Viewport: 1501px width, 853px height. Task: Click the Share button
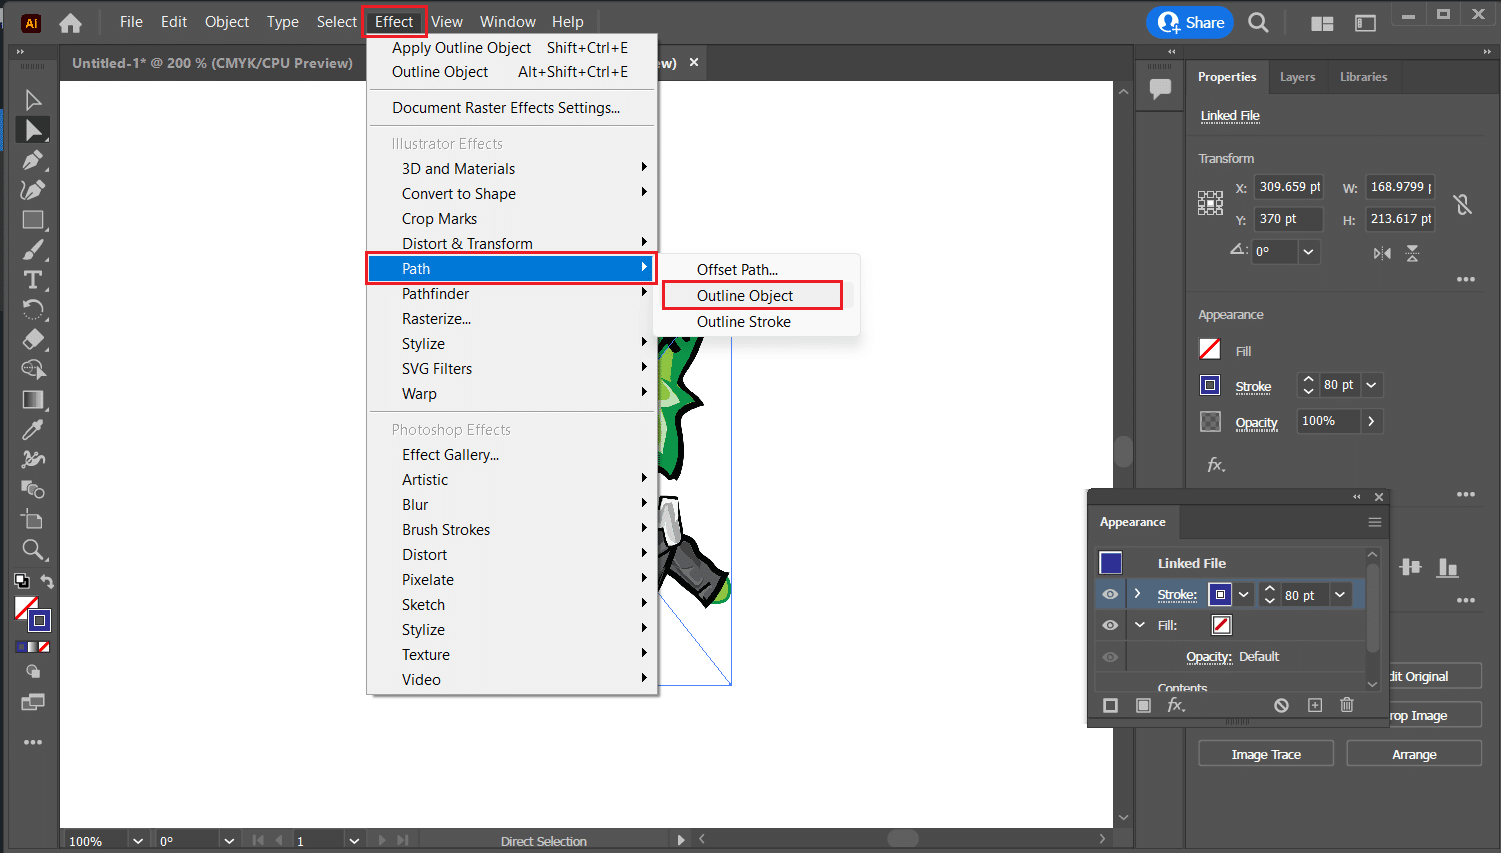pos(1190,22)
